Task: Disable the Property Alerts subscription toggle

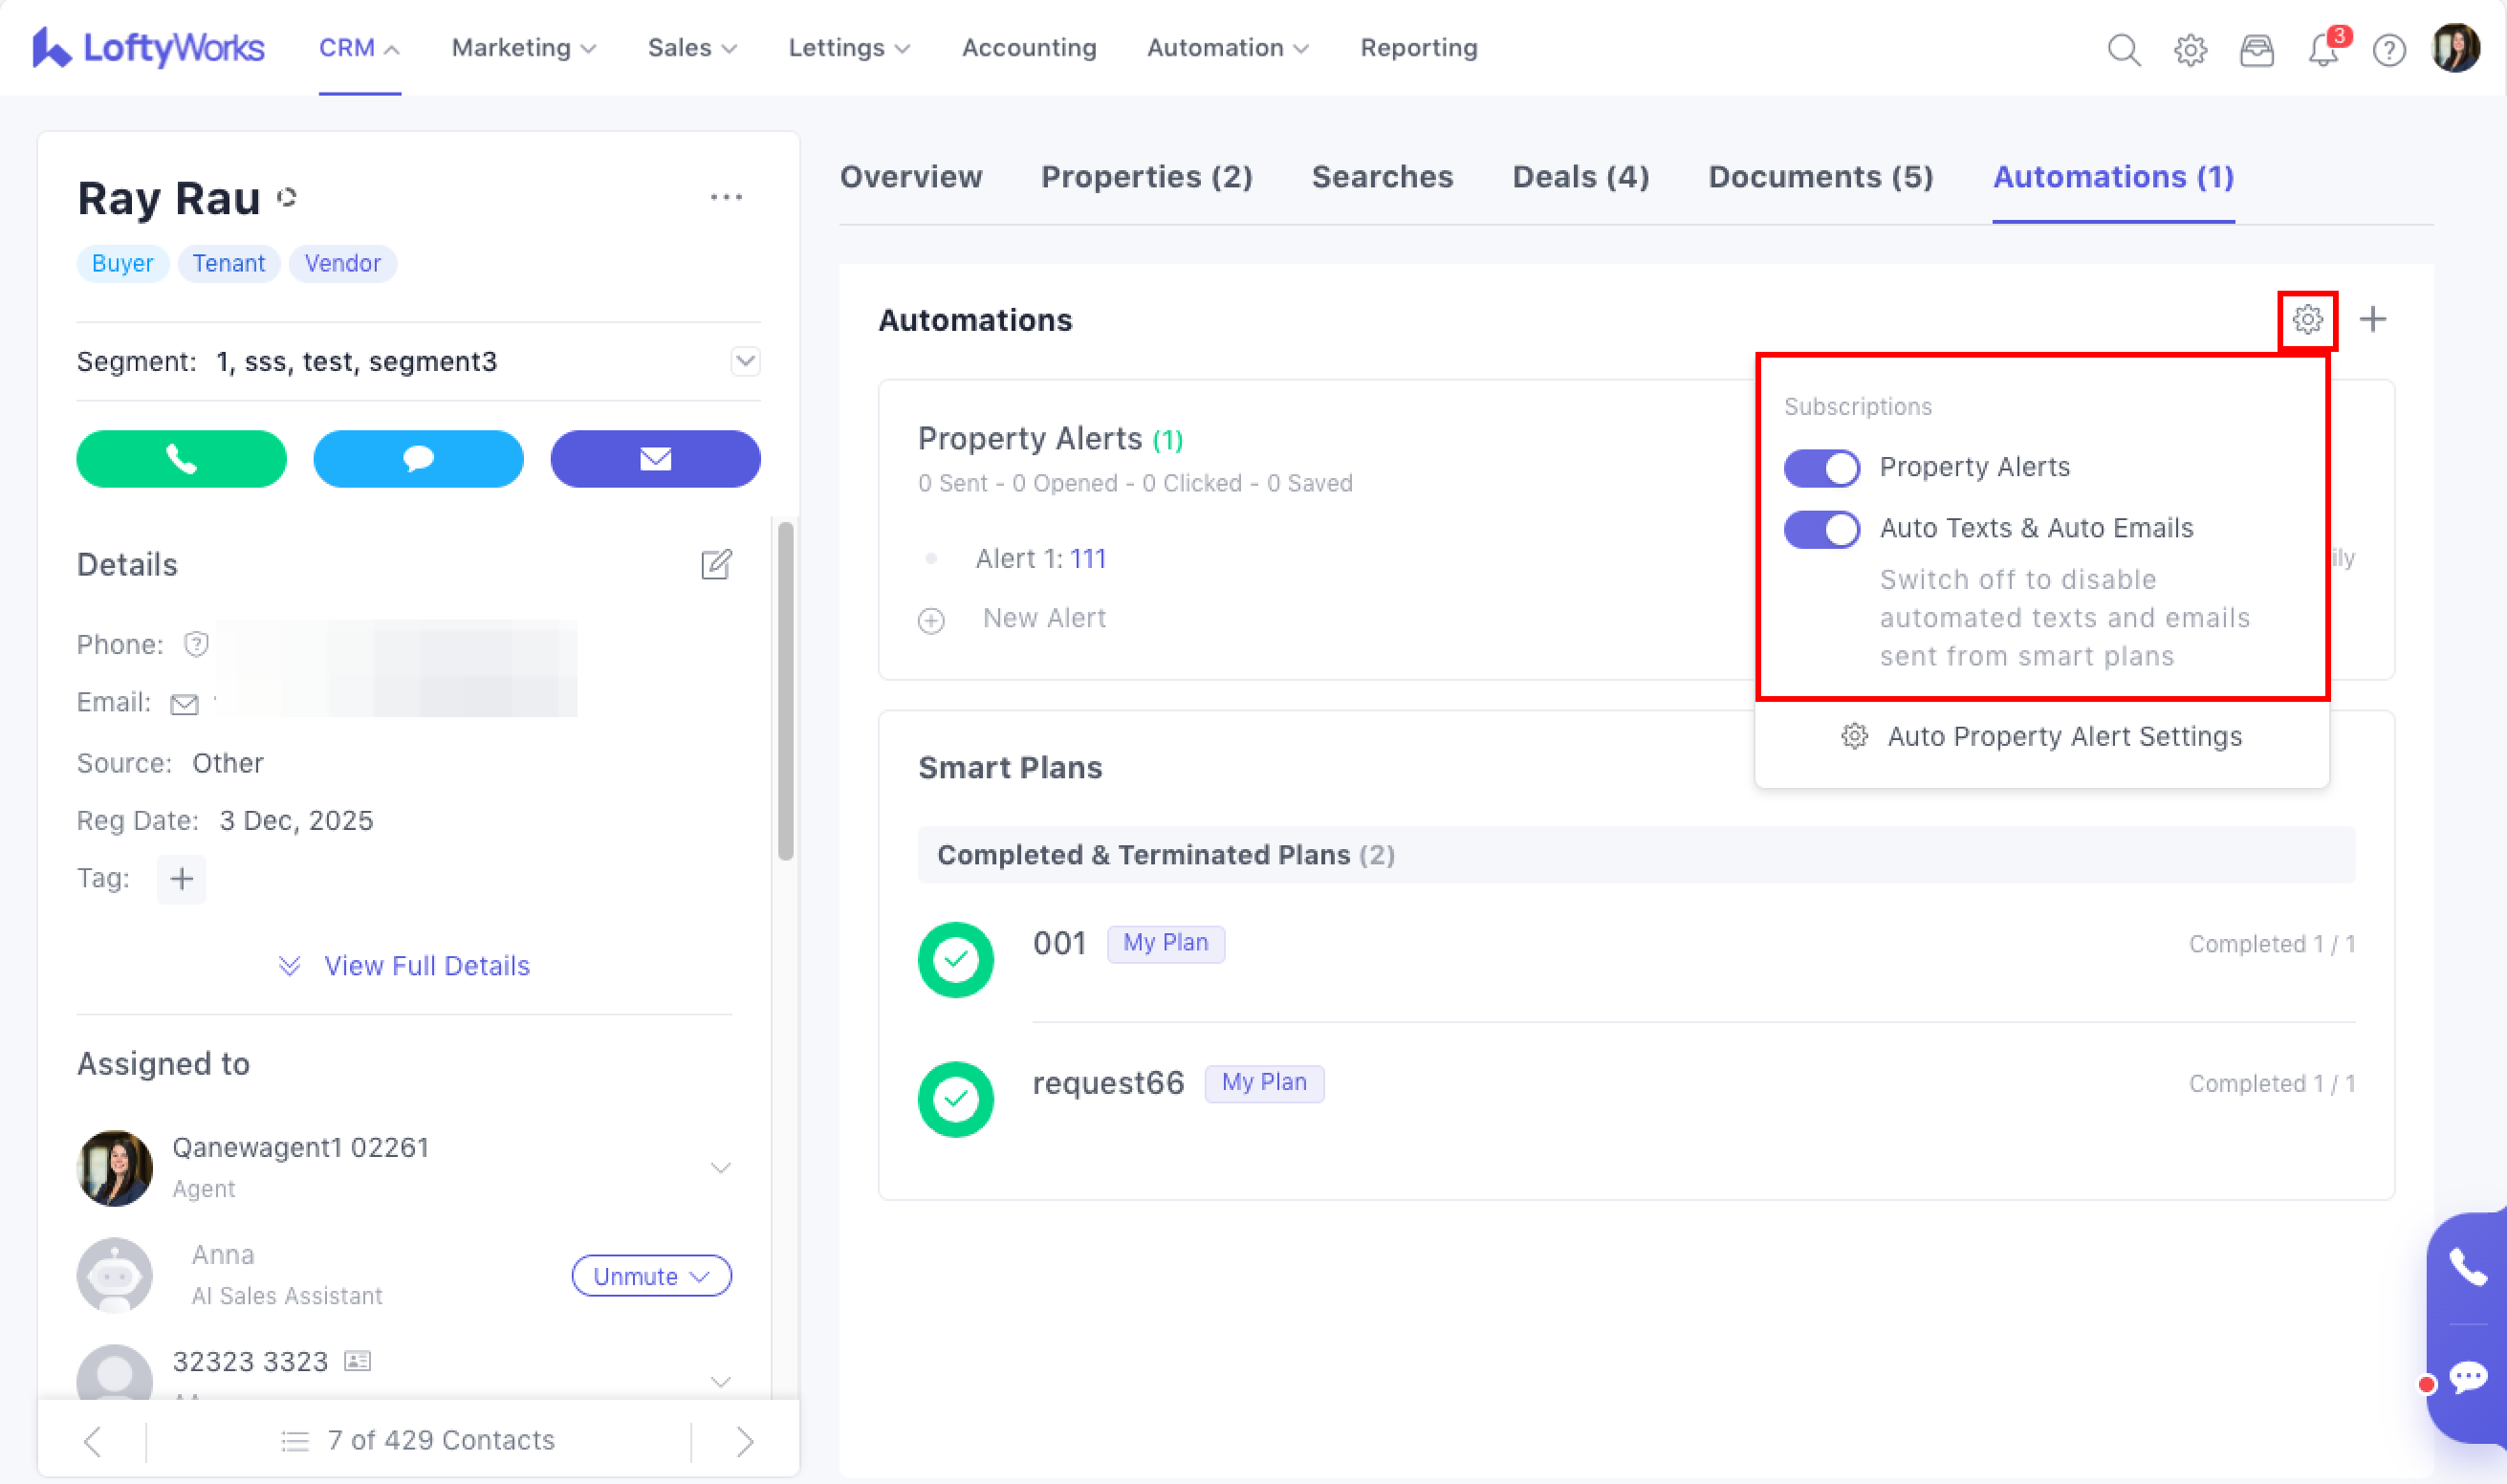Action: [x=1821, y=468]
